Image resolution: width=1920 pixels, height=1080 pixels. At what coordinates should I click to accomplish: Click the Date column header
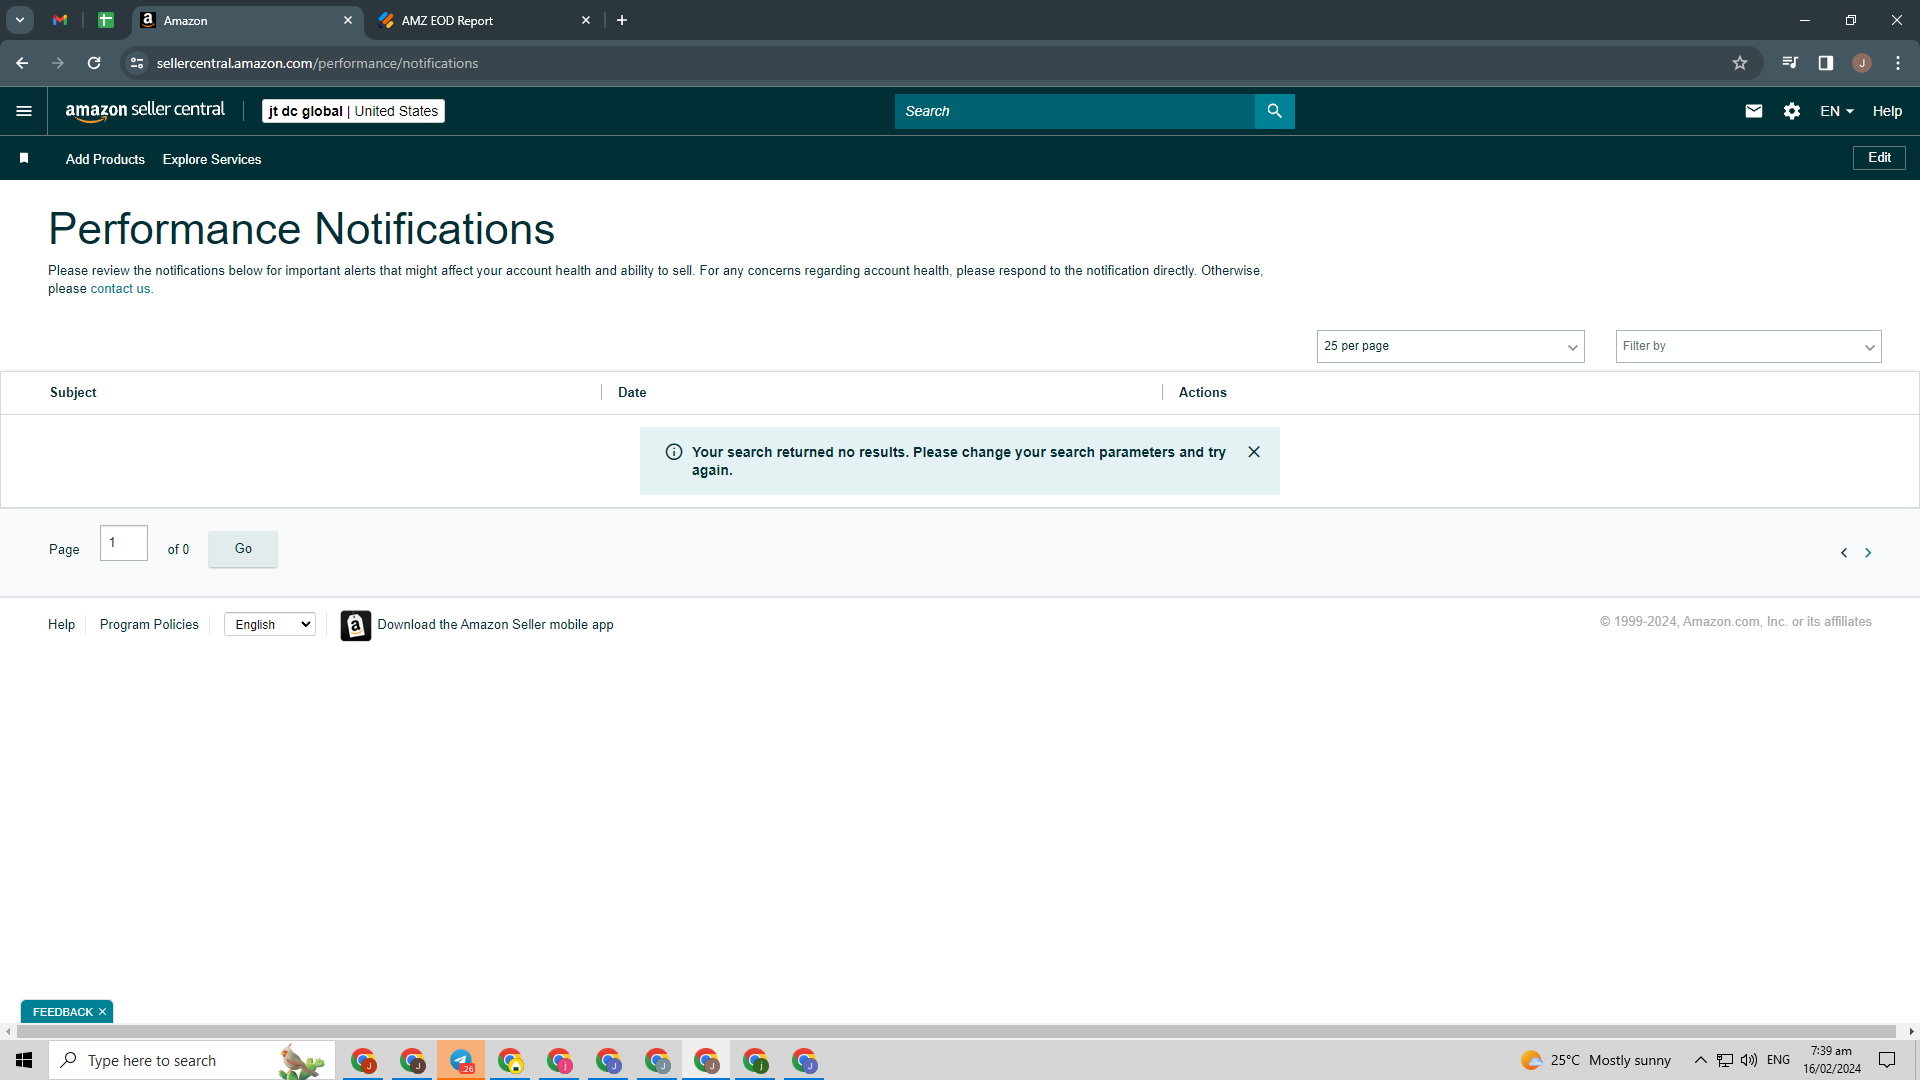pos(632,392)
